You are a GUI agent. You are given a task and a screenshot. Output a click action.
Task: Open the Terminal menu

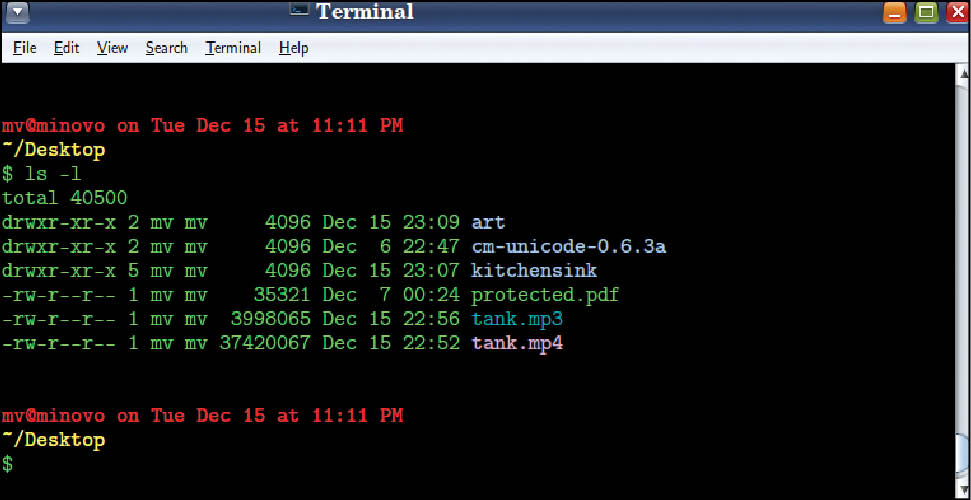click(x=233, y=48)
